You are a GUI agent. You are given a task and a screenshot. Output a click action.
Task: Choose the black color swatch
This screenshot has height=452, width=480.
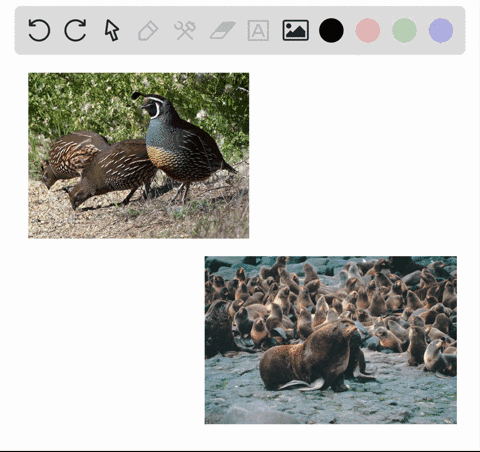point(331,30)
